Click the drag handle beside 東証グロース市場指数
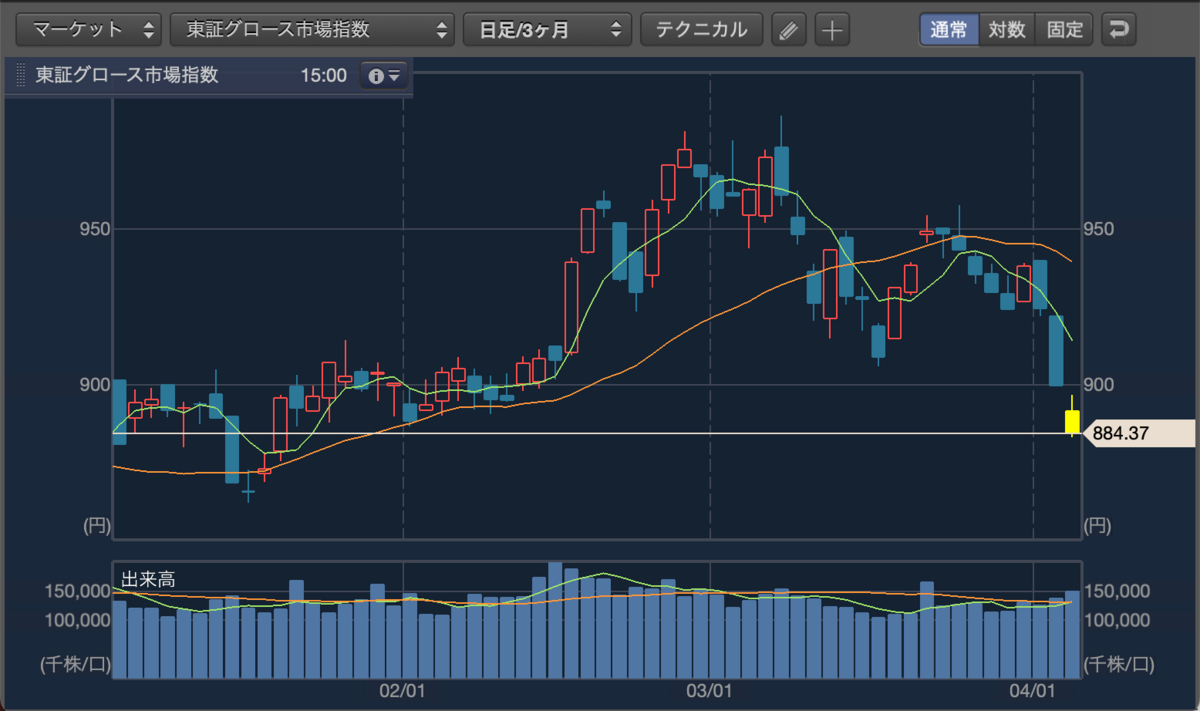 click(x=19, y=76)
